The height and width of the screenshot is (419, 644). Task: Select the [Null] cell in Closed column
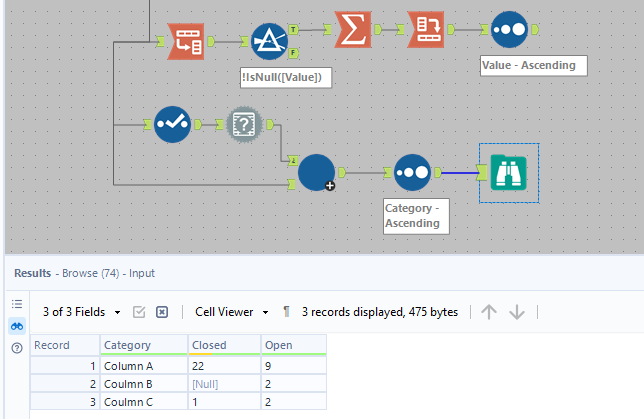[224, 384]
